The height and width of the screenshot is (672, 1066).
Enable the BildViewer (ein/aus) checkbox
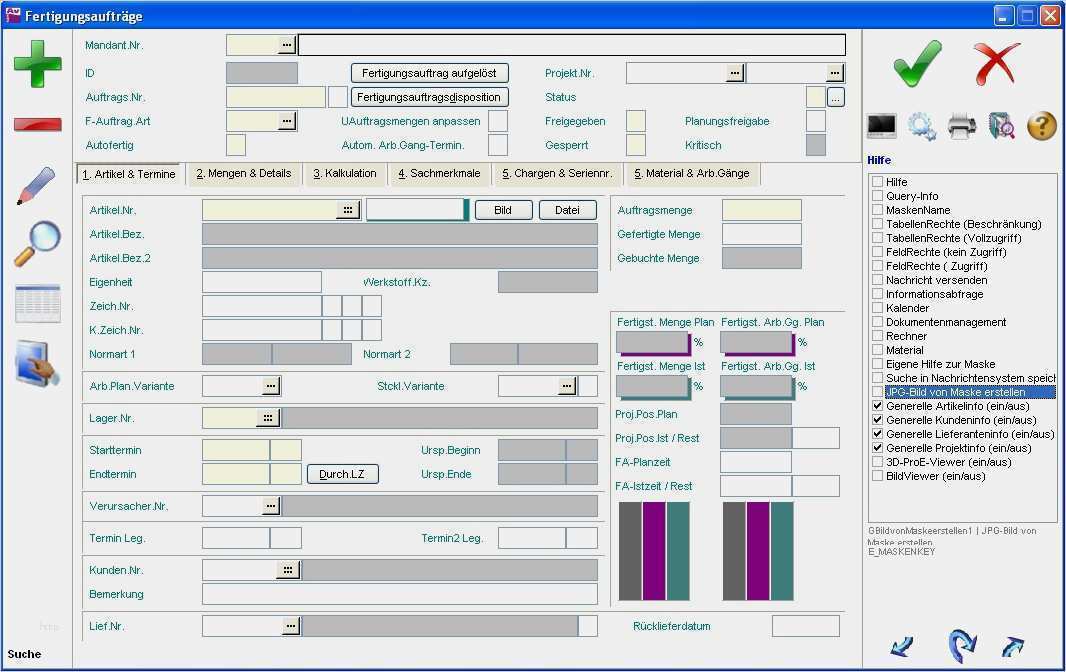(x=878, y=476)
